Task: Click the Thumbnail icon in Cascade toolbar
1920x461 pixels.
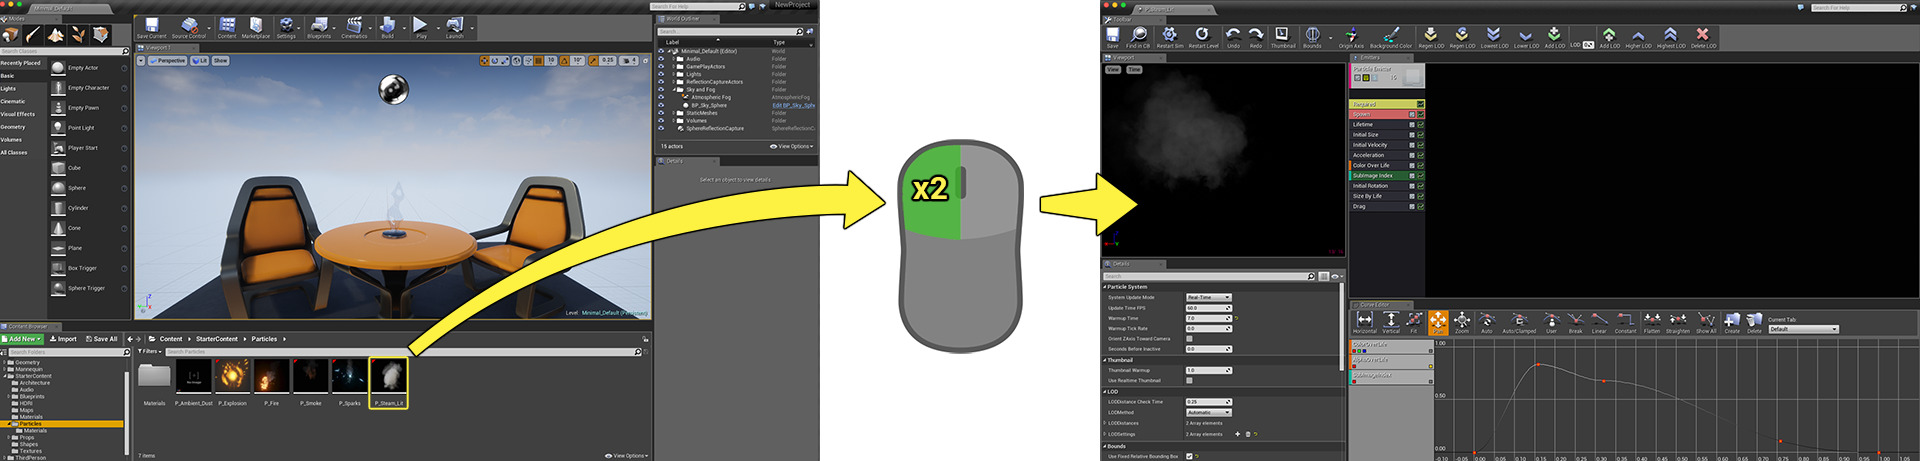Action: pyautogui.click(x=1282, y=38)
